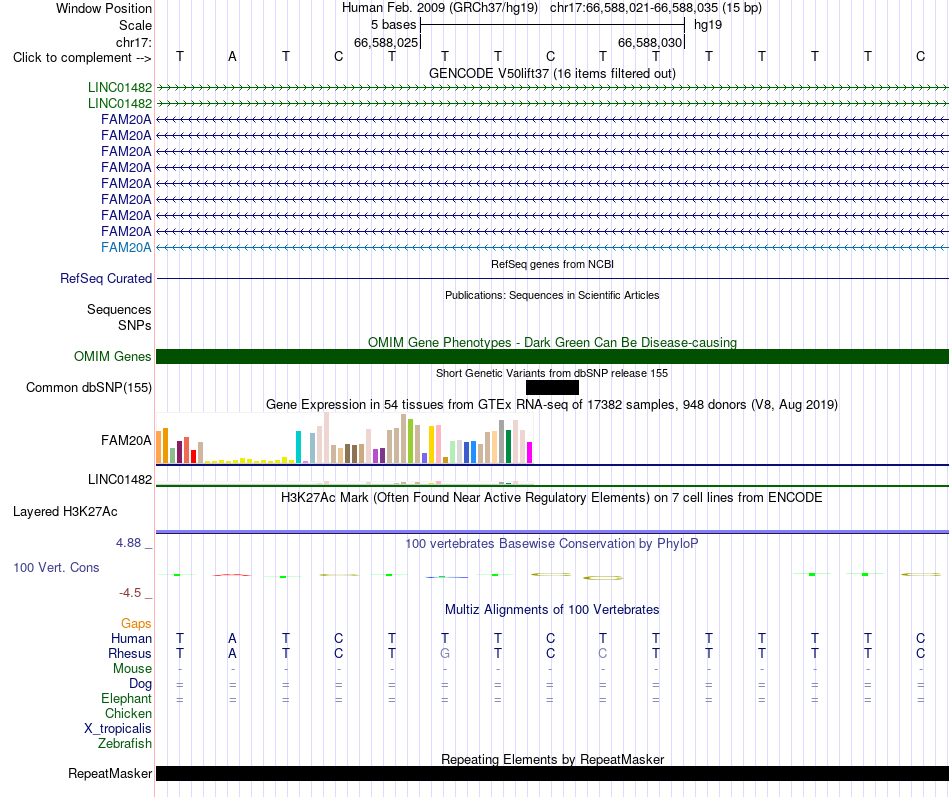
Task: Open "Short Genetic Variants from dbSNP release 155" title
Action: click(x=552, y=373)
